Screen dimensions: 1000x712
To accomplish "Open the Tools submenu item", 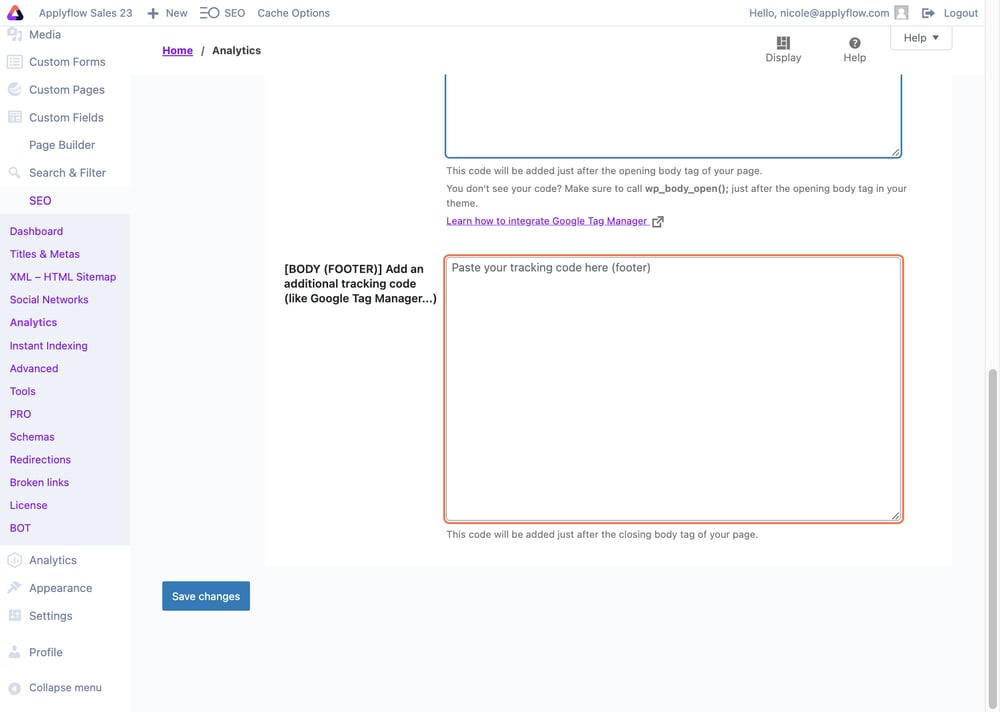I will pos(22,391).
